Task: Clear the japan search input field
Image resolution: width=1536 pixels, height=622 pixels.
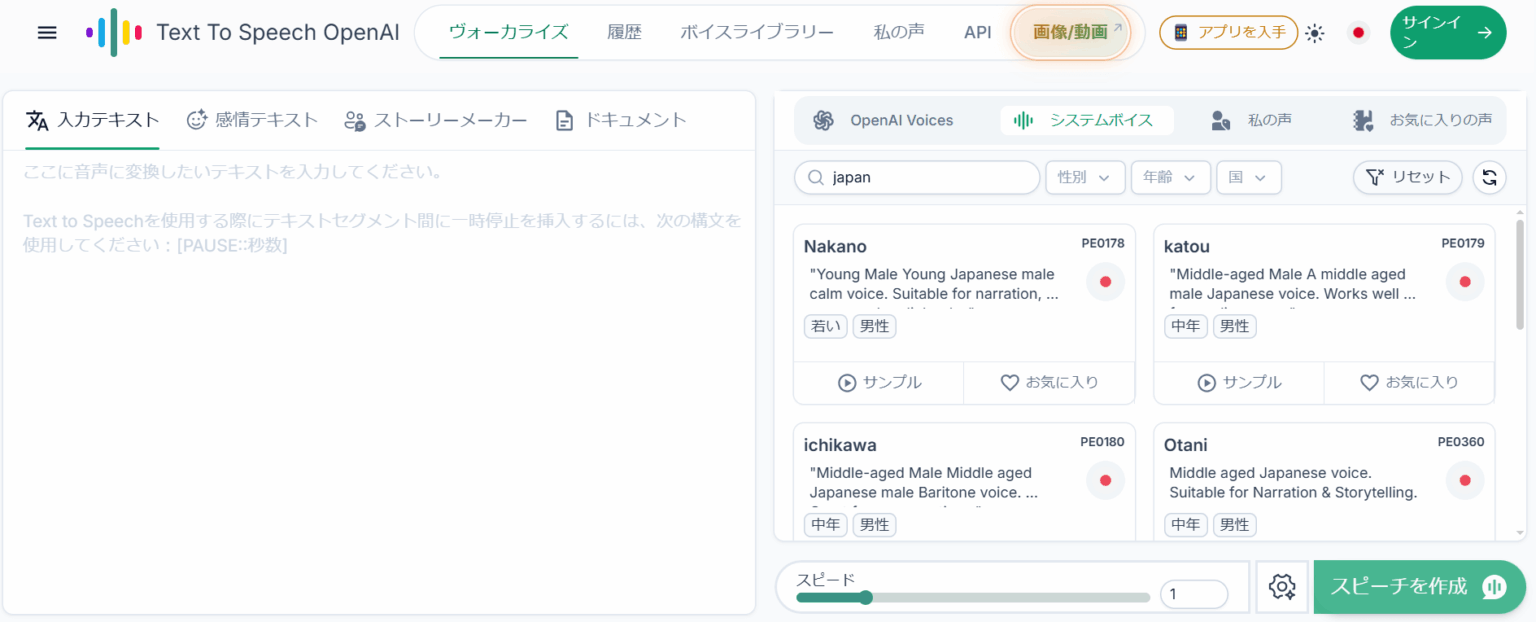Action: coord(916,177)
